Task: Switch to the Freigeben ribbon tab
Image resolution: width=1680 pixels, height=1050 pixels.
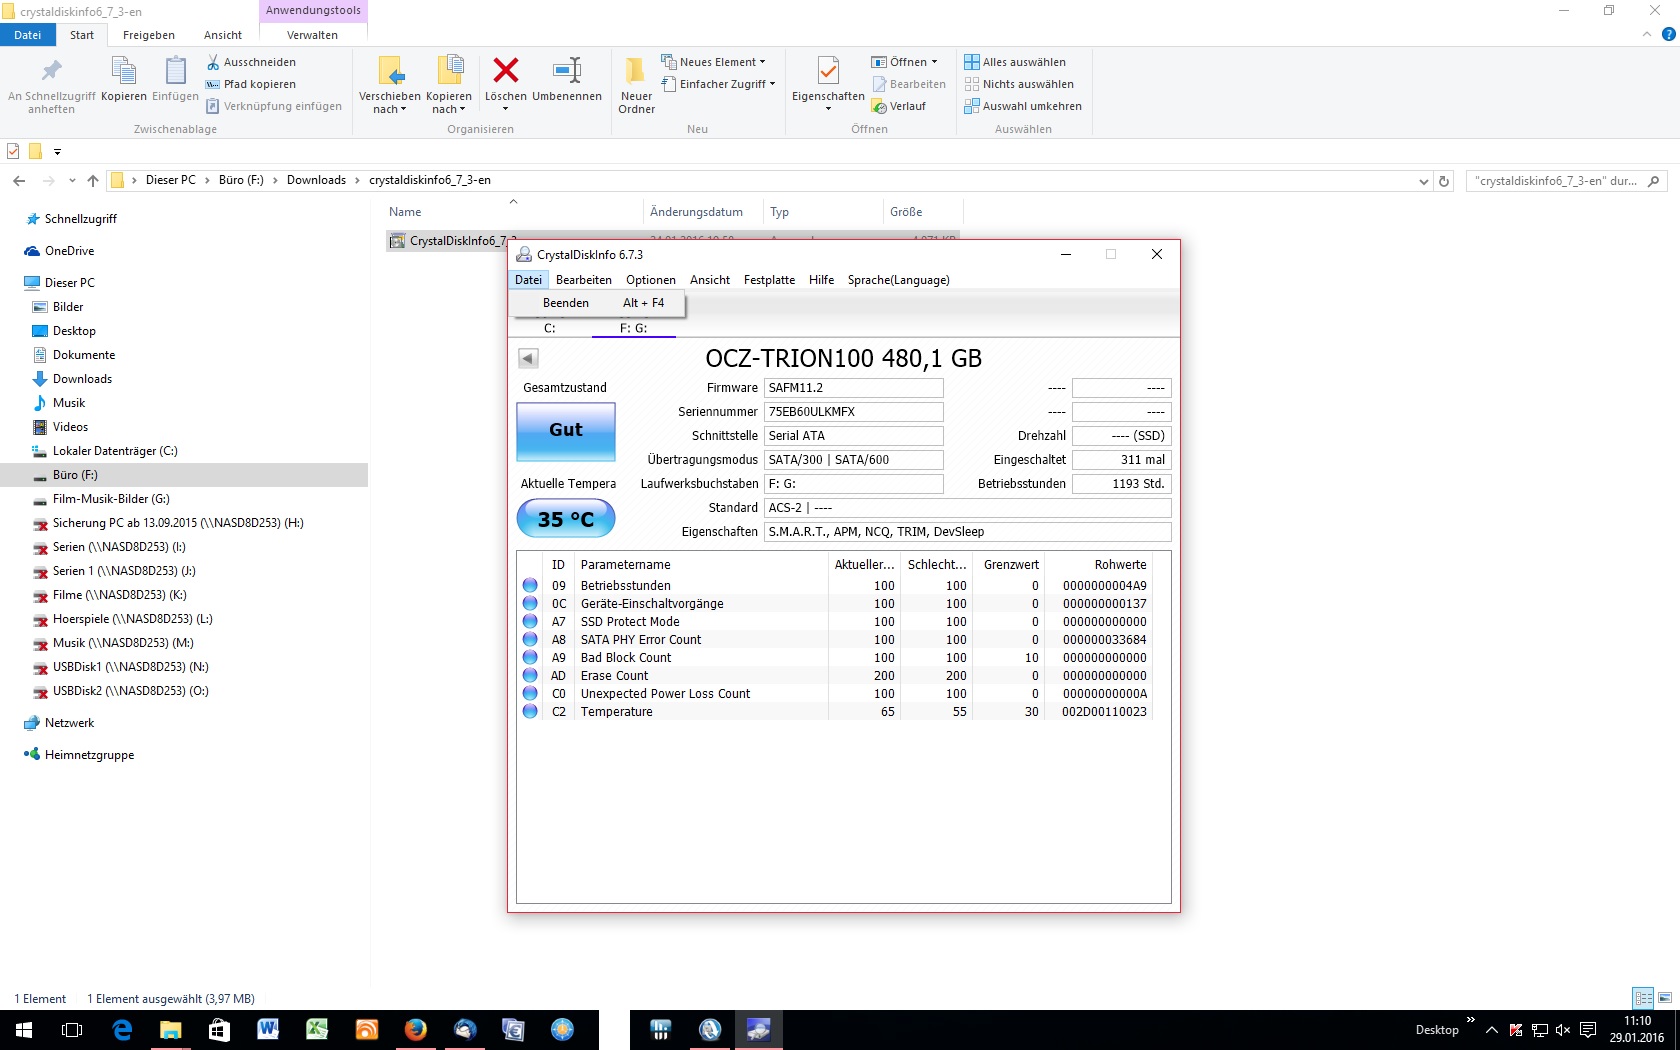Action: (149, 35)
